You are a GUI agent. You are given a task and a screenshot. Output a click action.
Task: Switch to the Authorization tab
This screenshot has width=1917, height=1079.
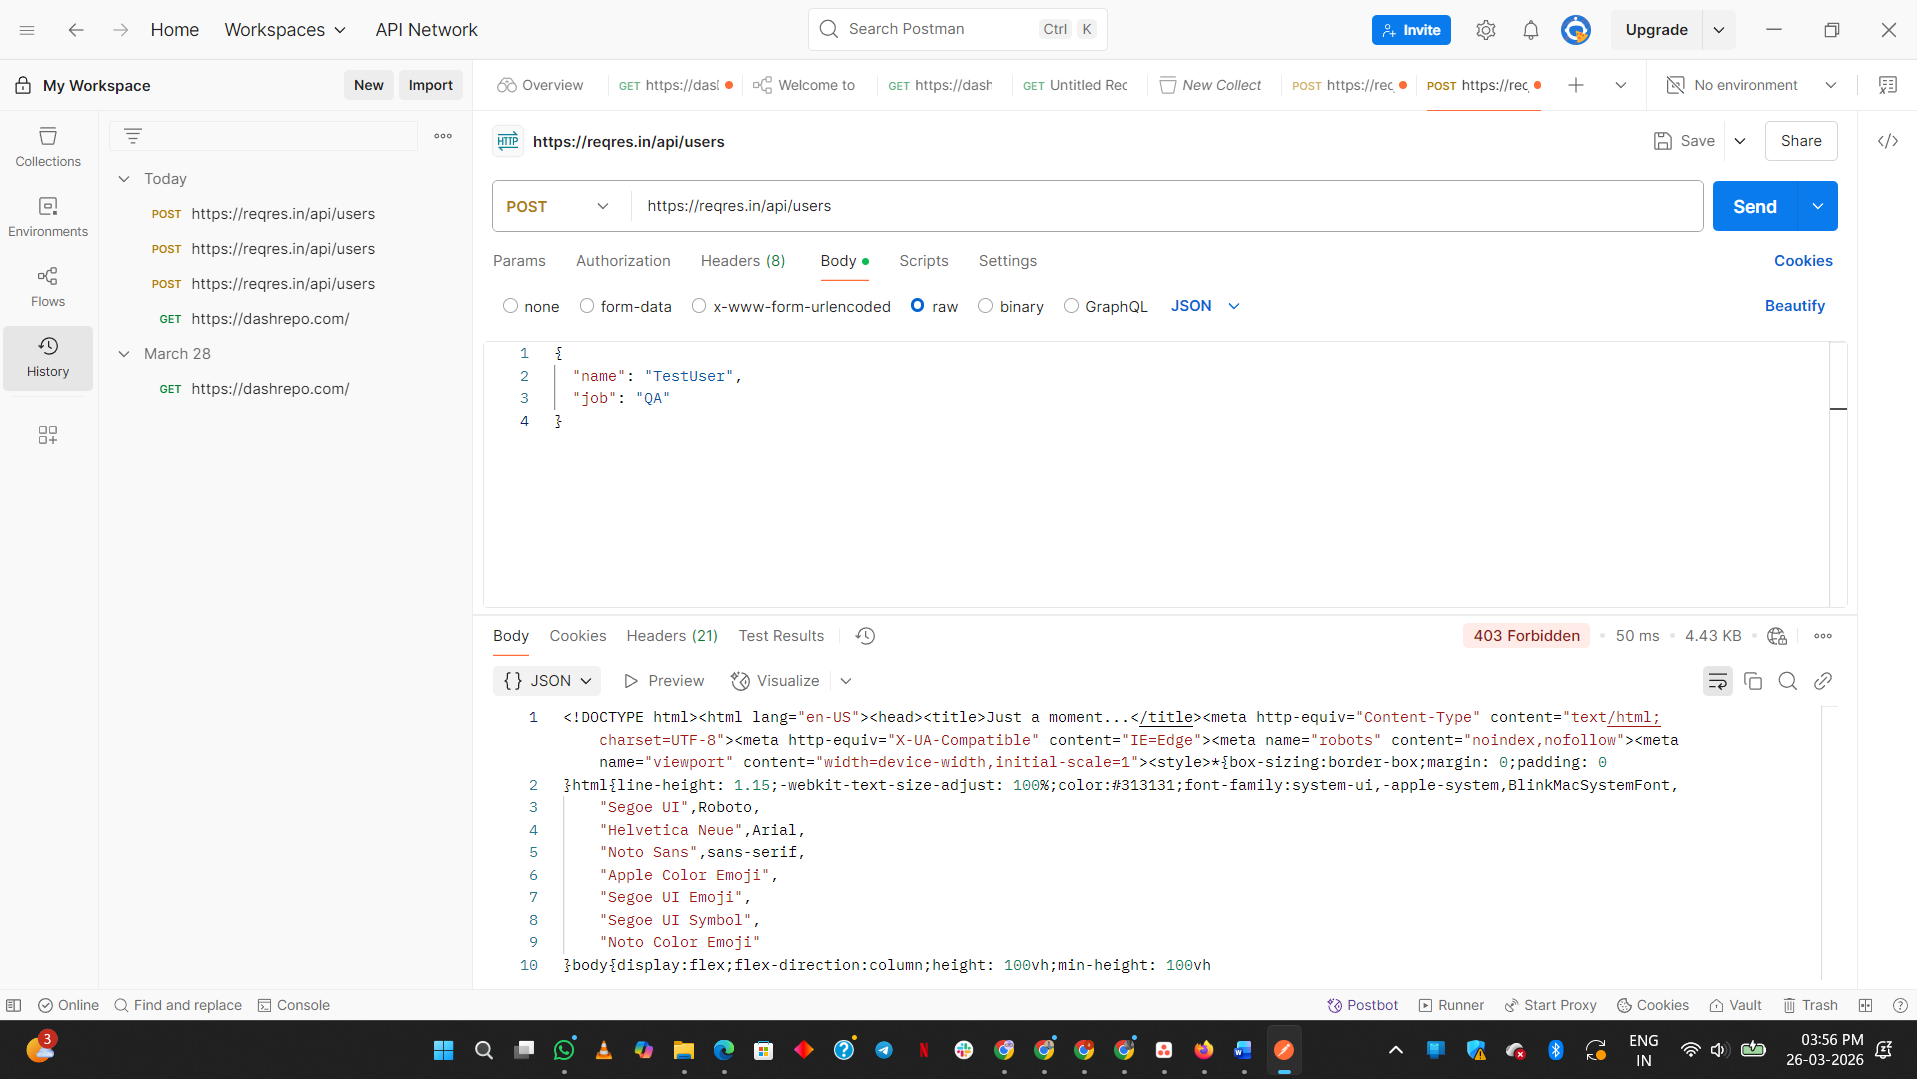pos(623,261)
